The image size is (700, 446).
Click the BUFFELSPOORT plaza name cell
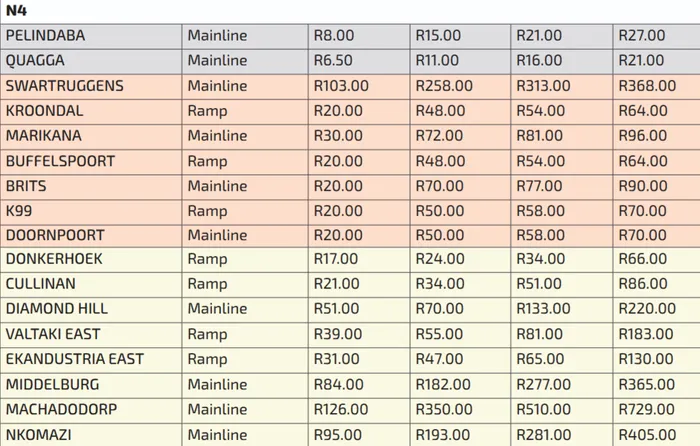coord(60,161)
